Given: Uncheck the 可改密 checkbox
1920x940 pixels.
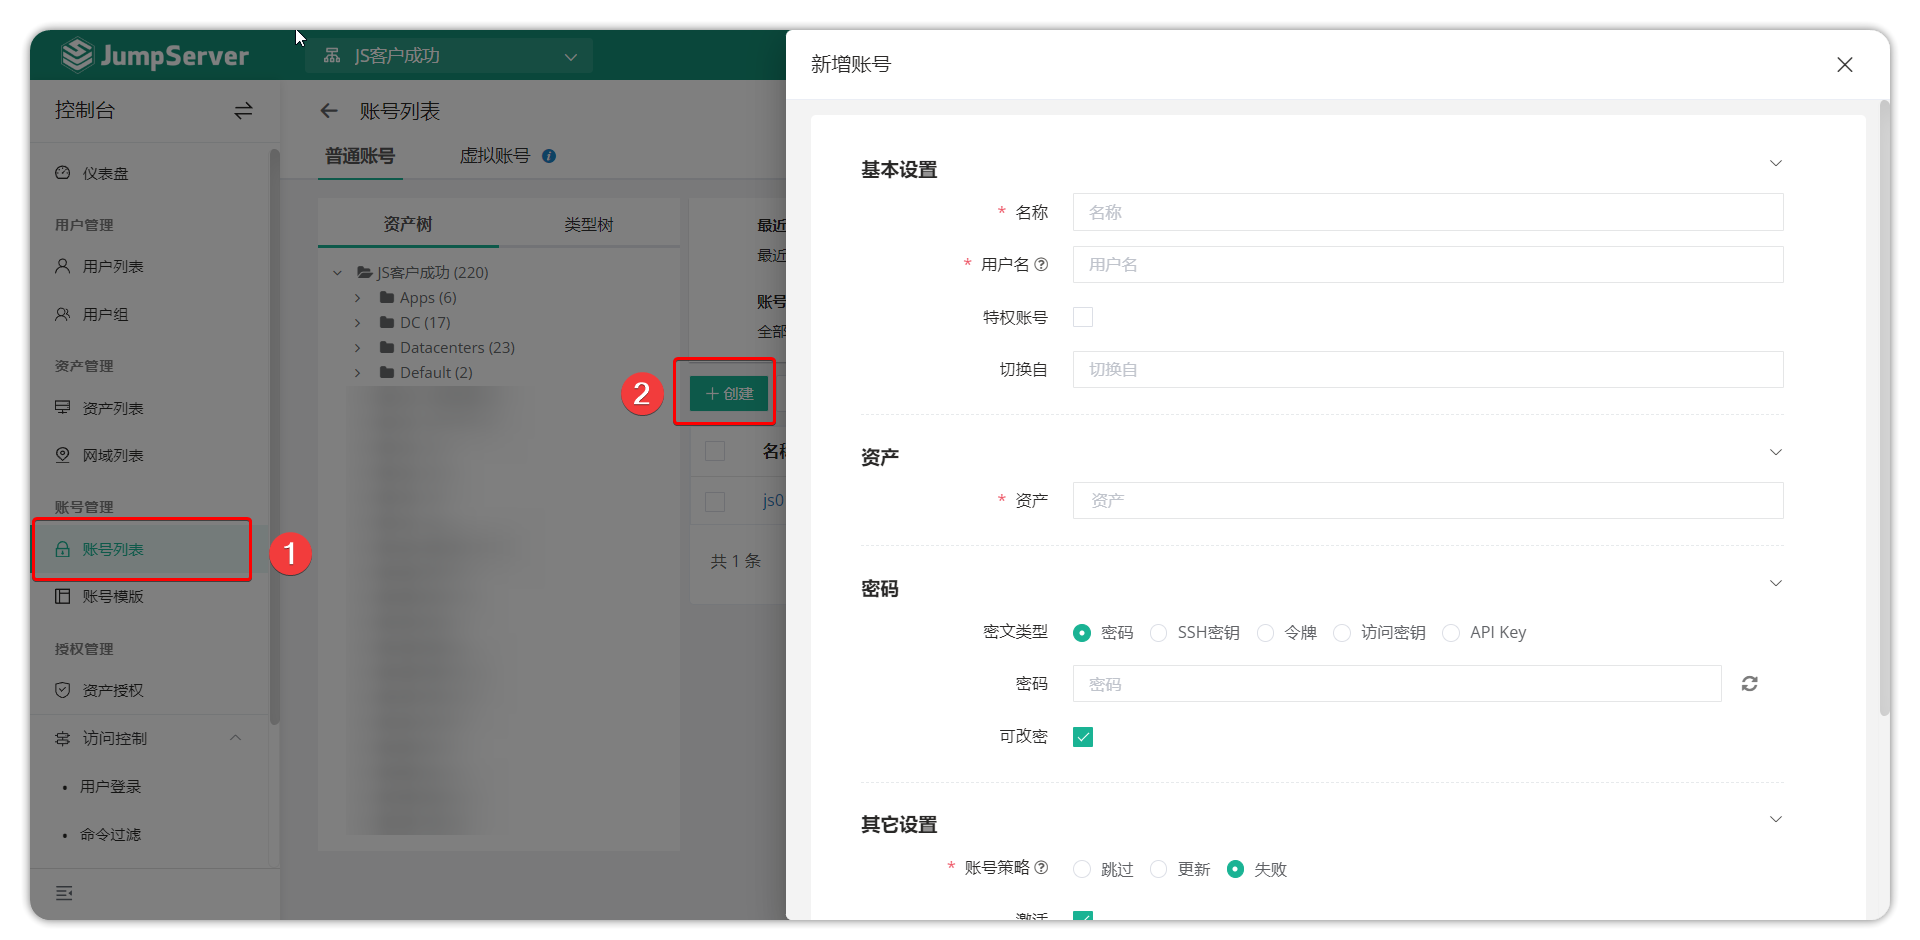Looking at the screenshot, I should coord(1083,737).
